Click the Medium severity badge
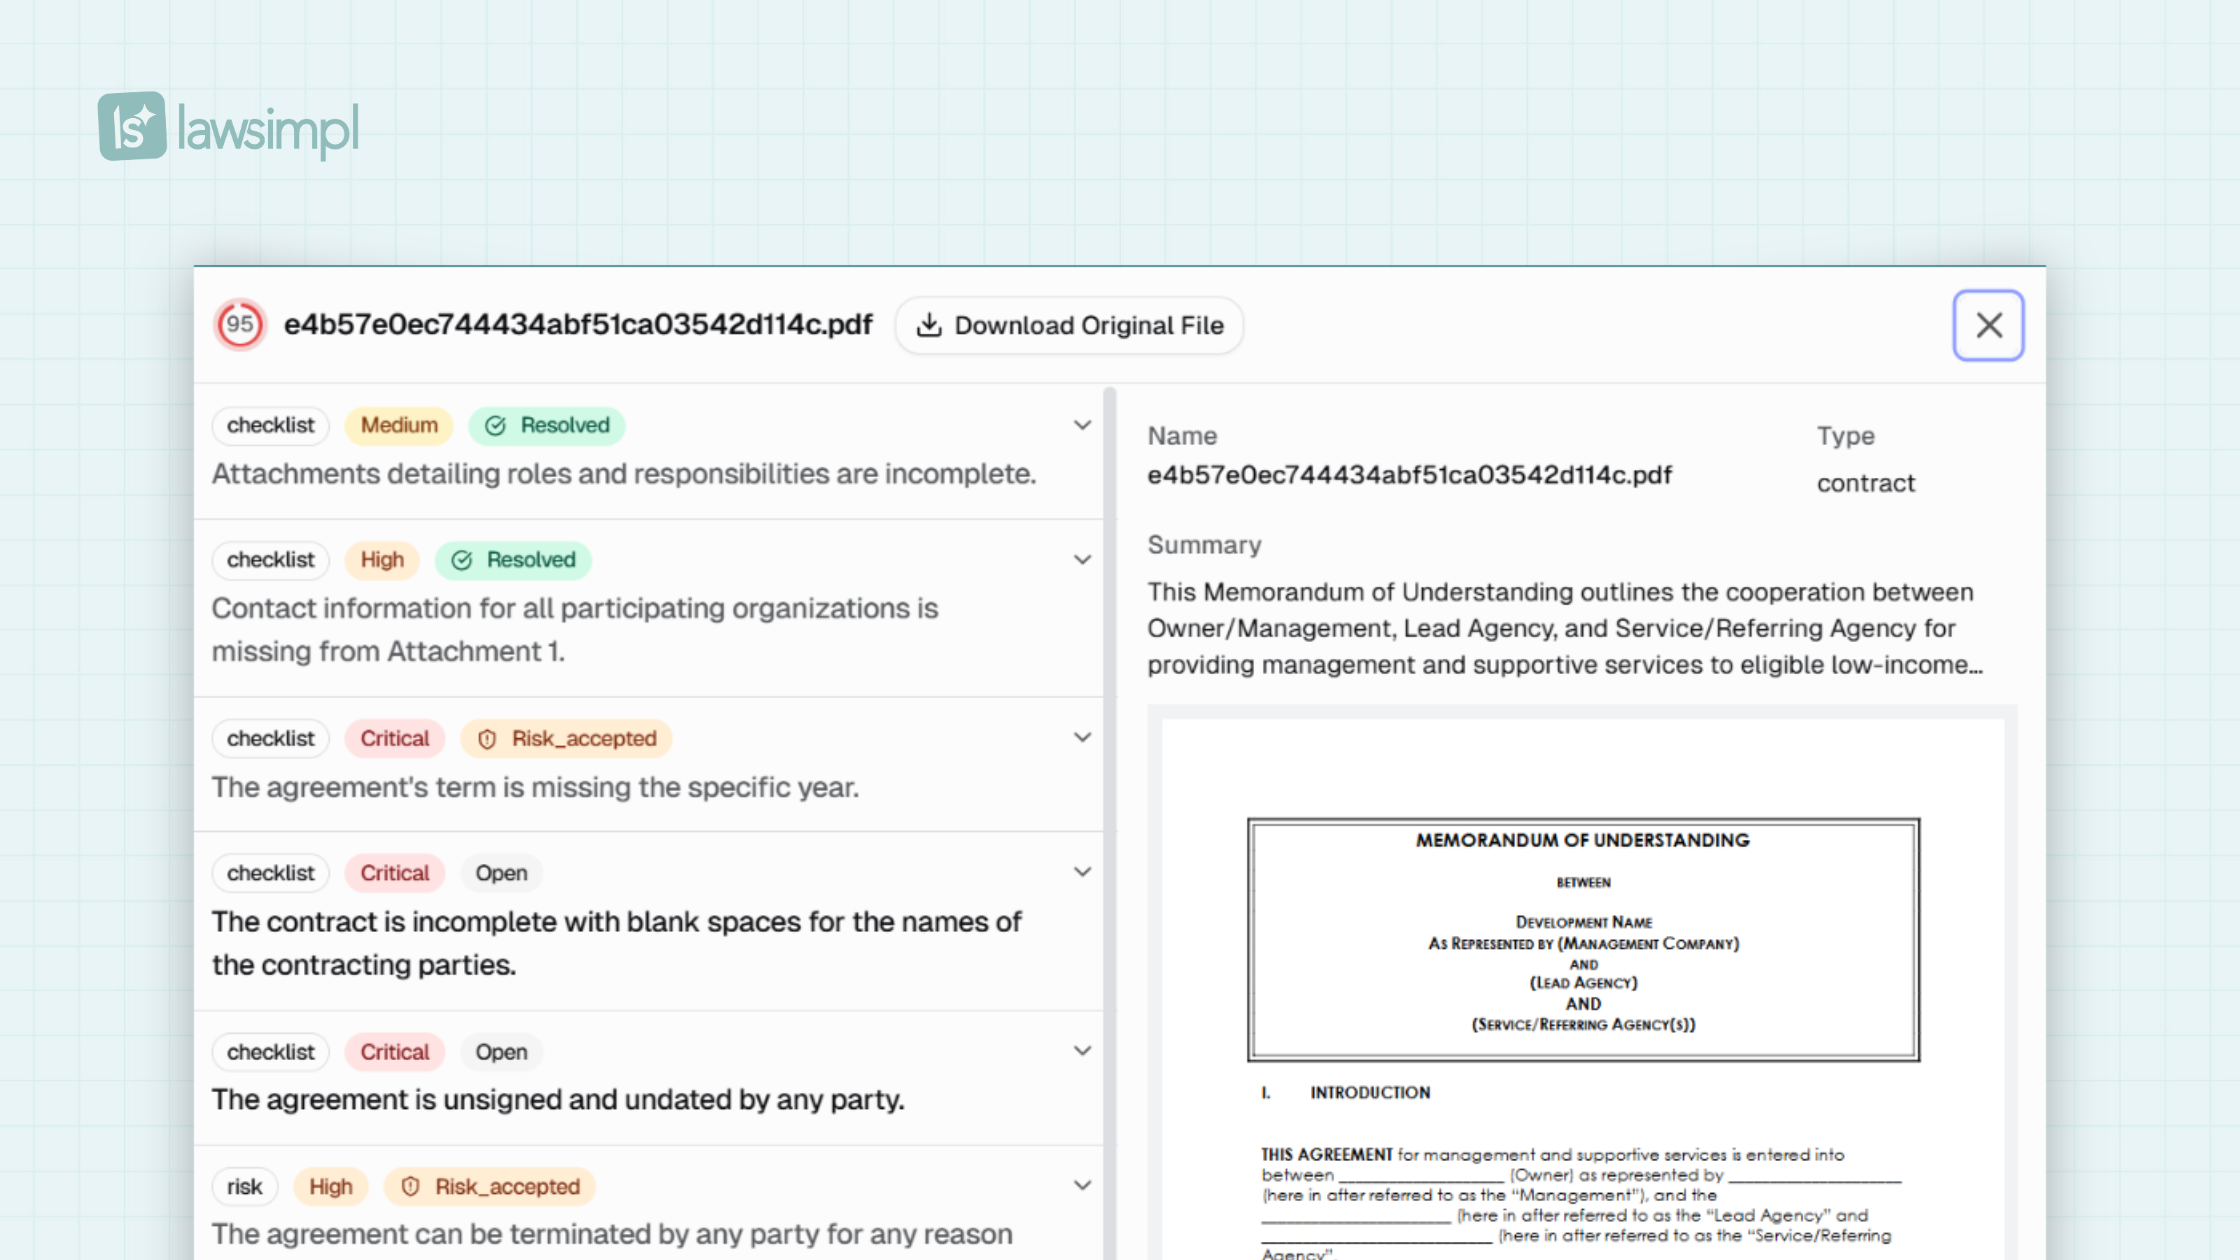The height and width of the screenshot is (1260, 2240). click(x=399, y=425)
